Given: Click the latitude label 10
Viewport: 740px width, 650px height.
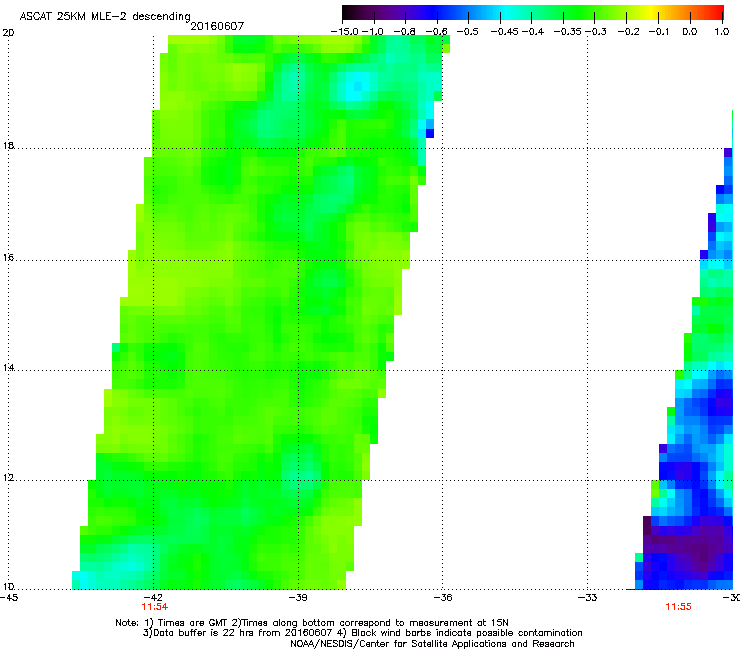Looking at the screenshot, I should (x=8, y=586).
